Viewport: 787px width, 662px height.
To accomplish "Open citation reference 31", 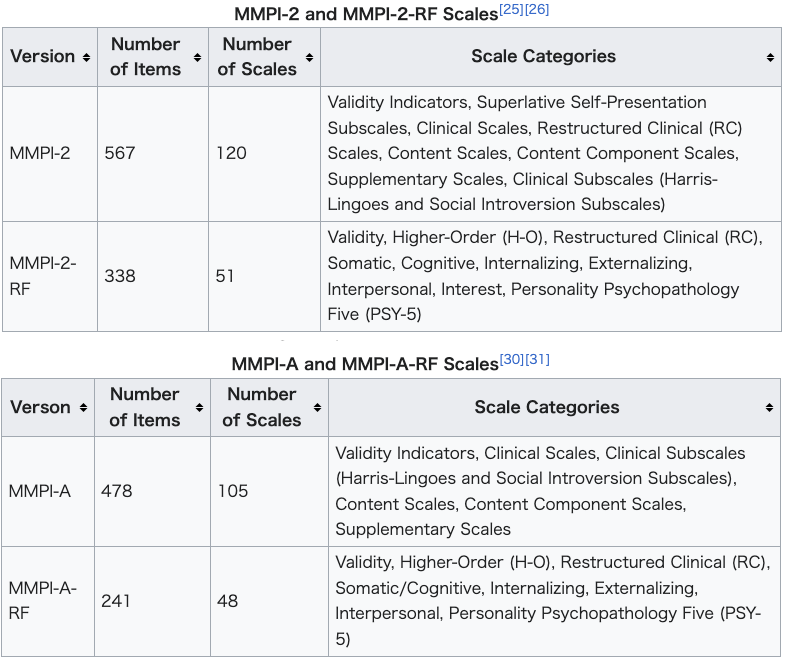I will tap(538, 359).
